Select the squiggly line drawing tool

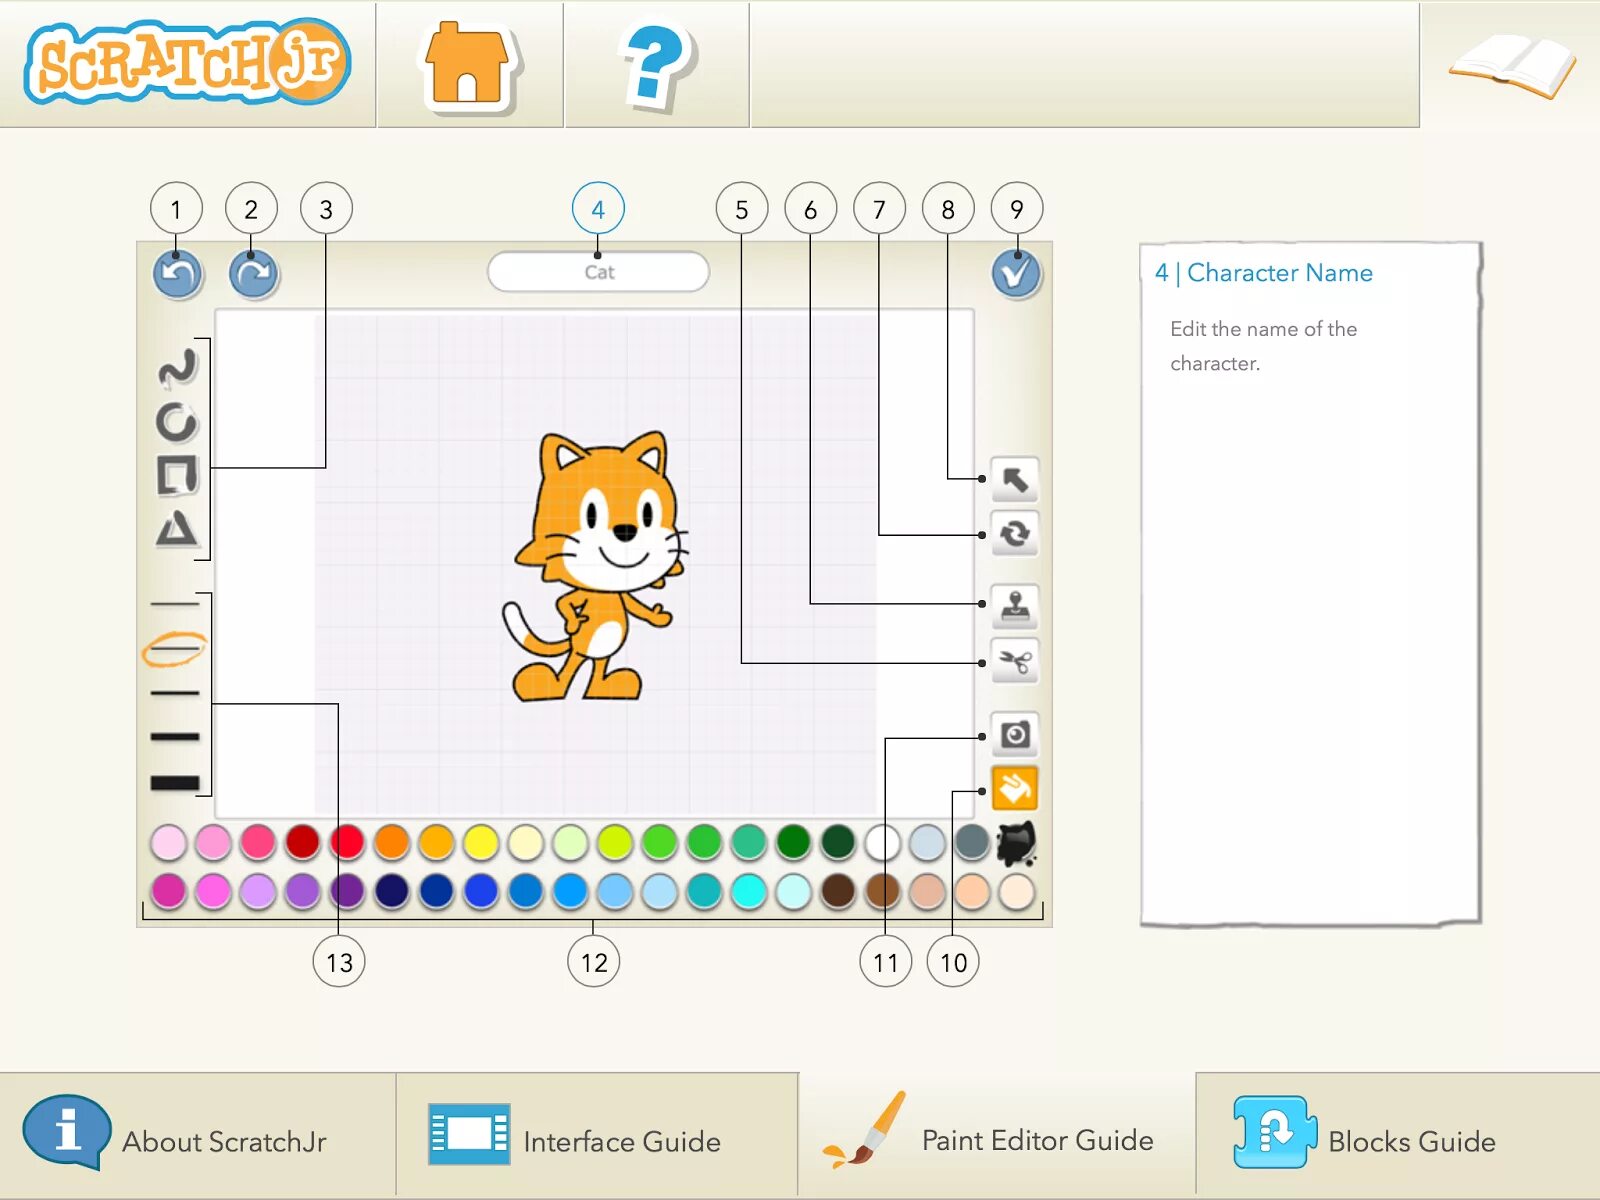coord(178,368)
